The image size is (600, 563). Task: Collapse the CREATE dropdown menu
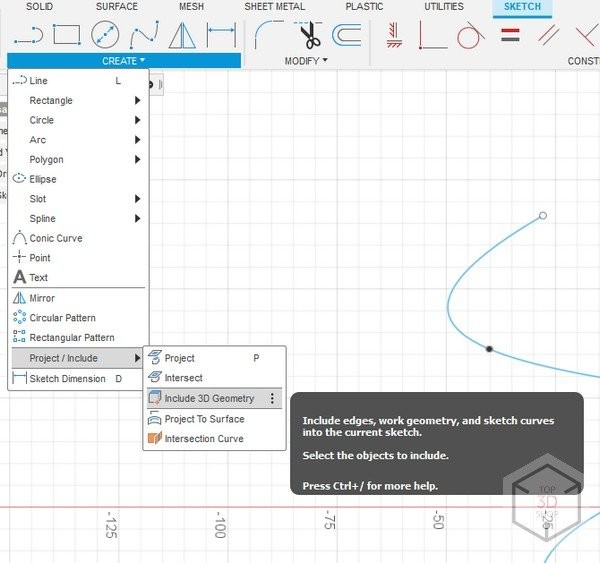[x=124, y=61]
